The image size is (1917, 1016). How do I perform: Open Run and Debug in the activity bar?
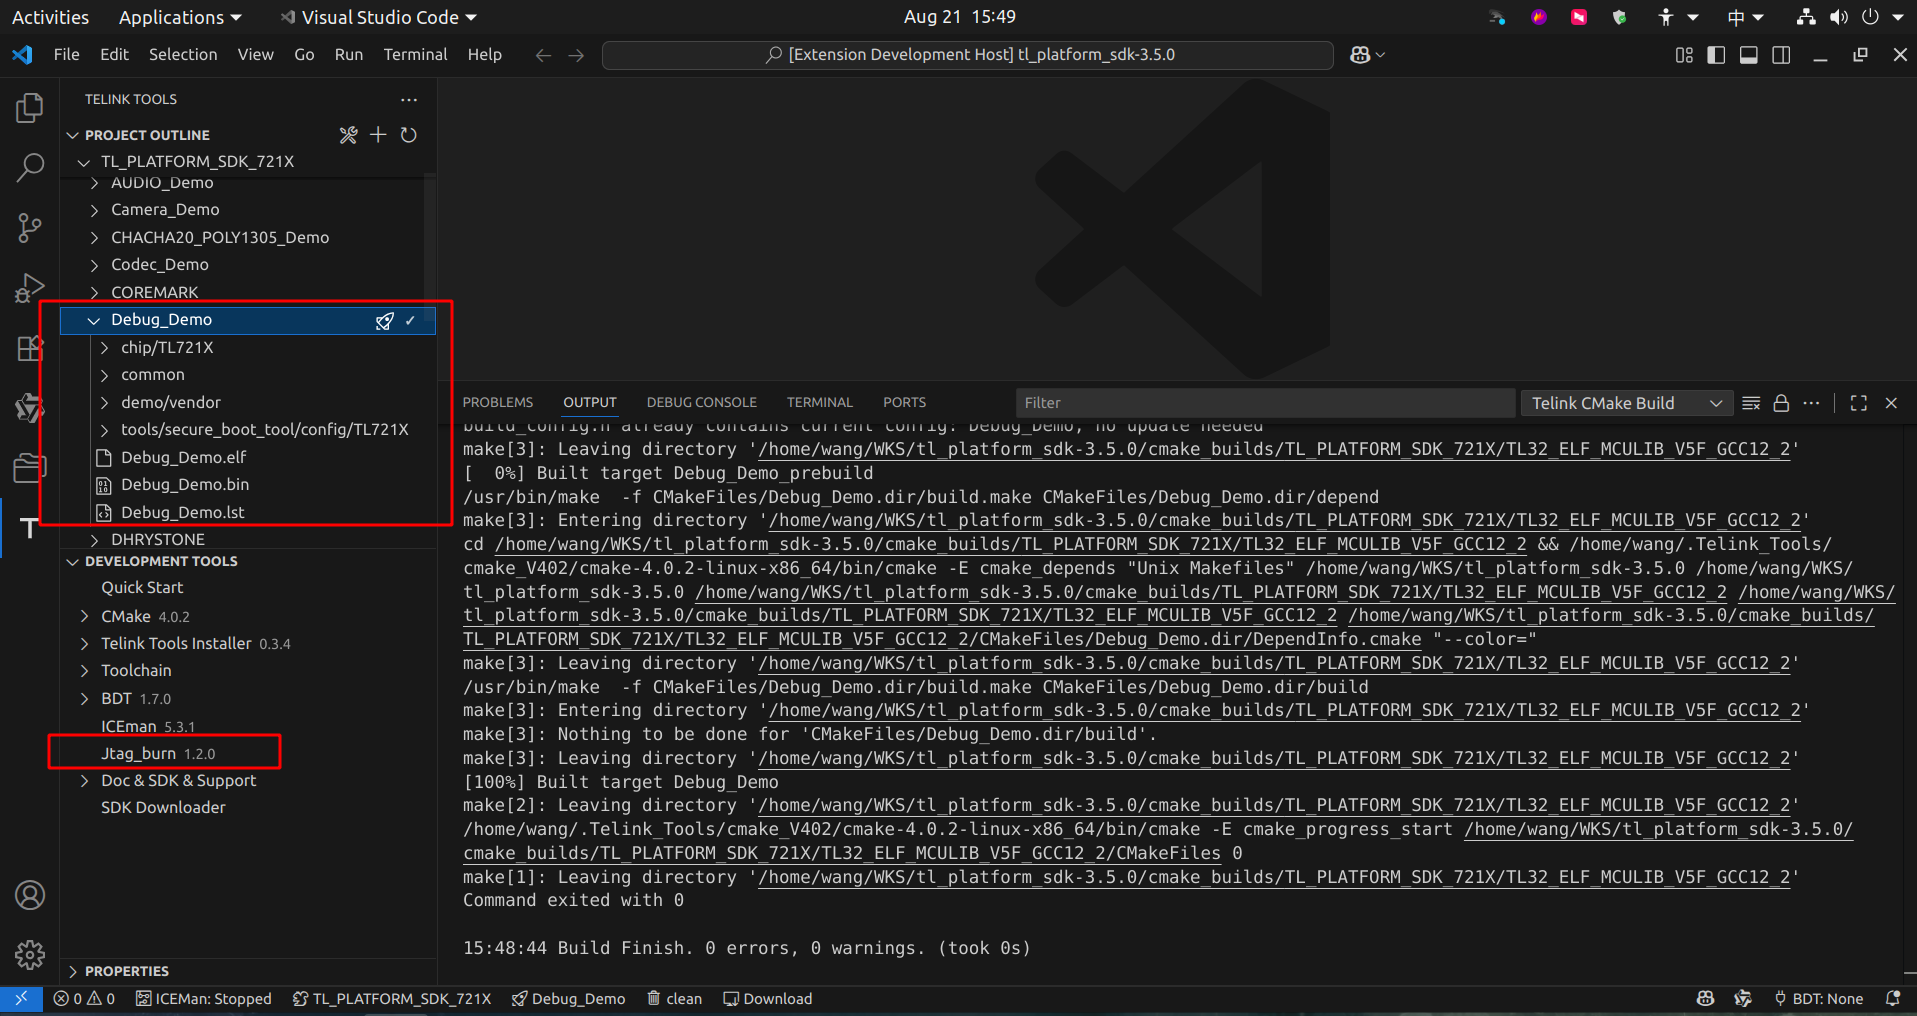29,288
